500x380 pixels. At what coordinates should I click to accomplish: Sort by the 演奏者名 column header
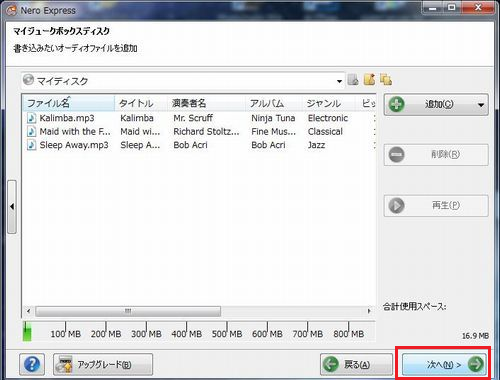click(x=206, y=103)
